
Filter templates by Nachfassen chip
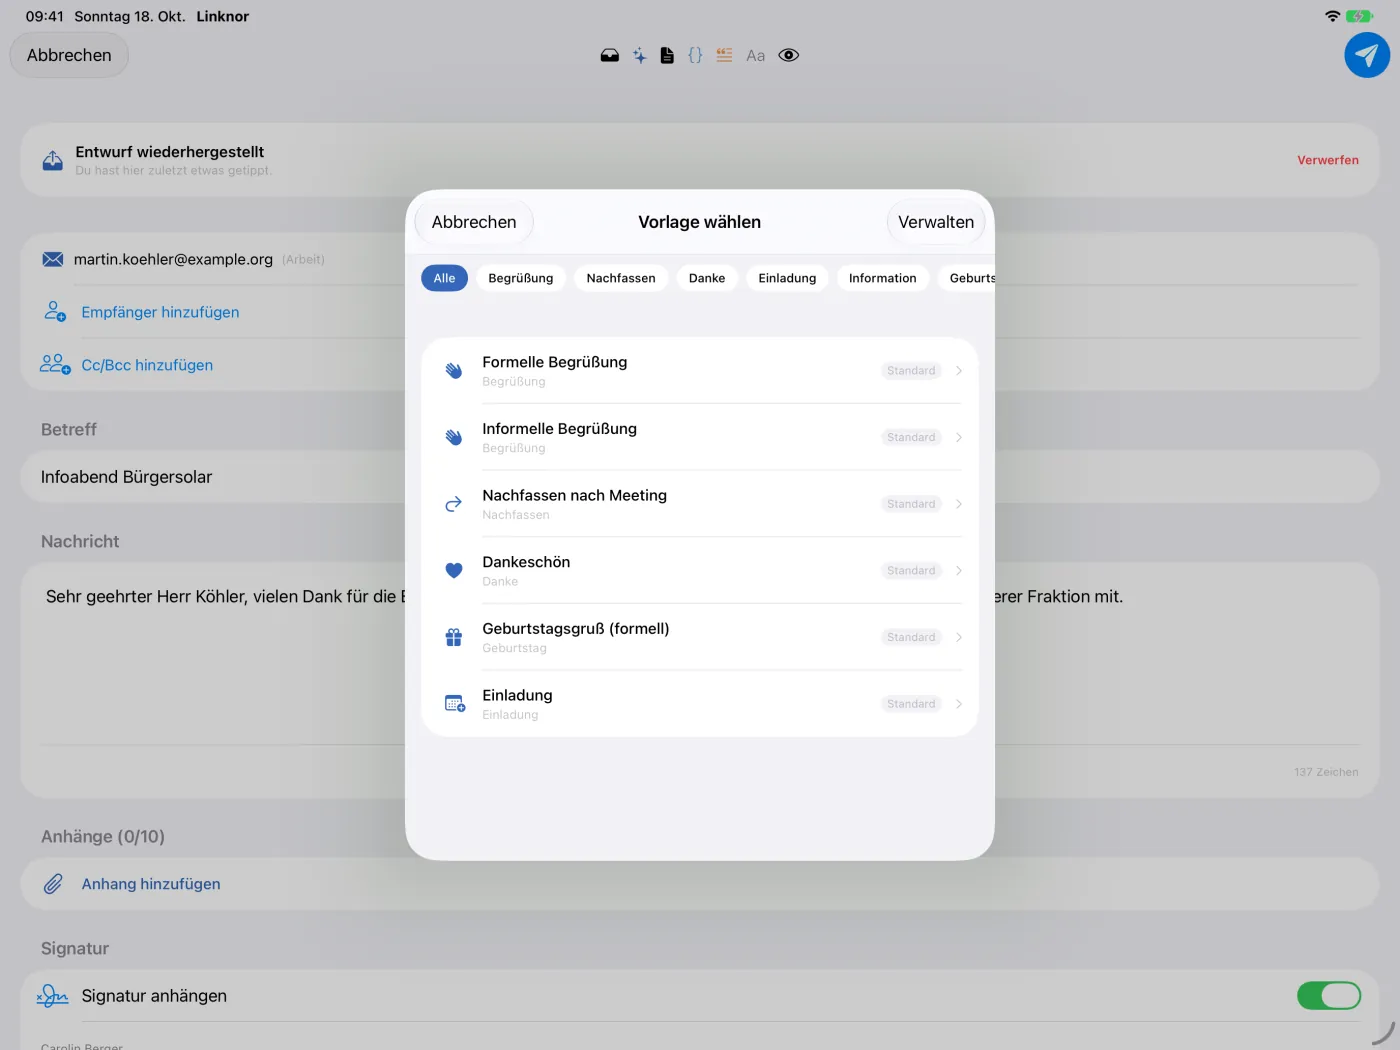pos(621,278)
